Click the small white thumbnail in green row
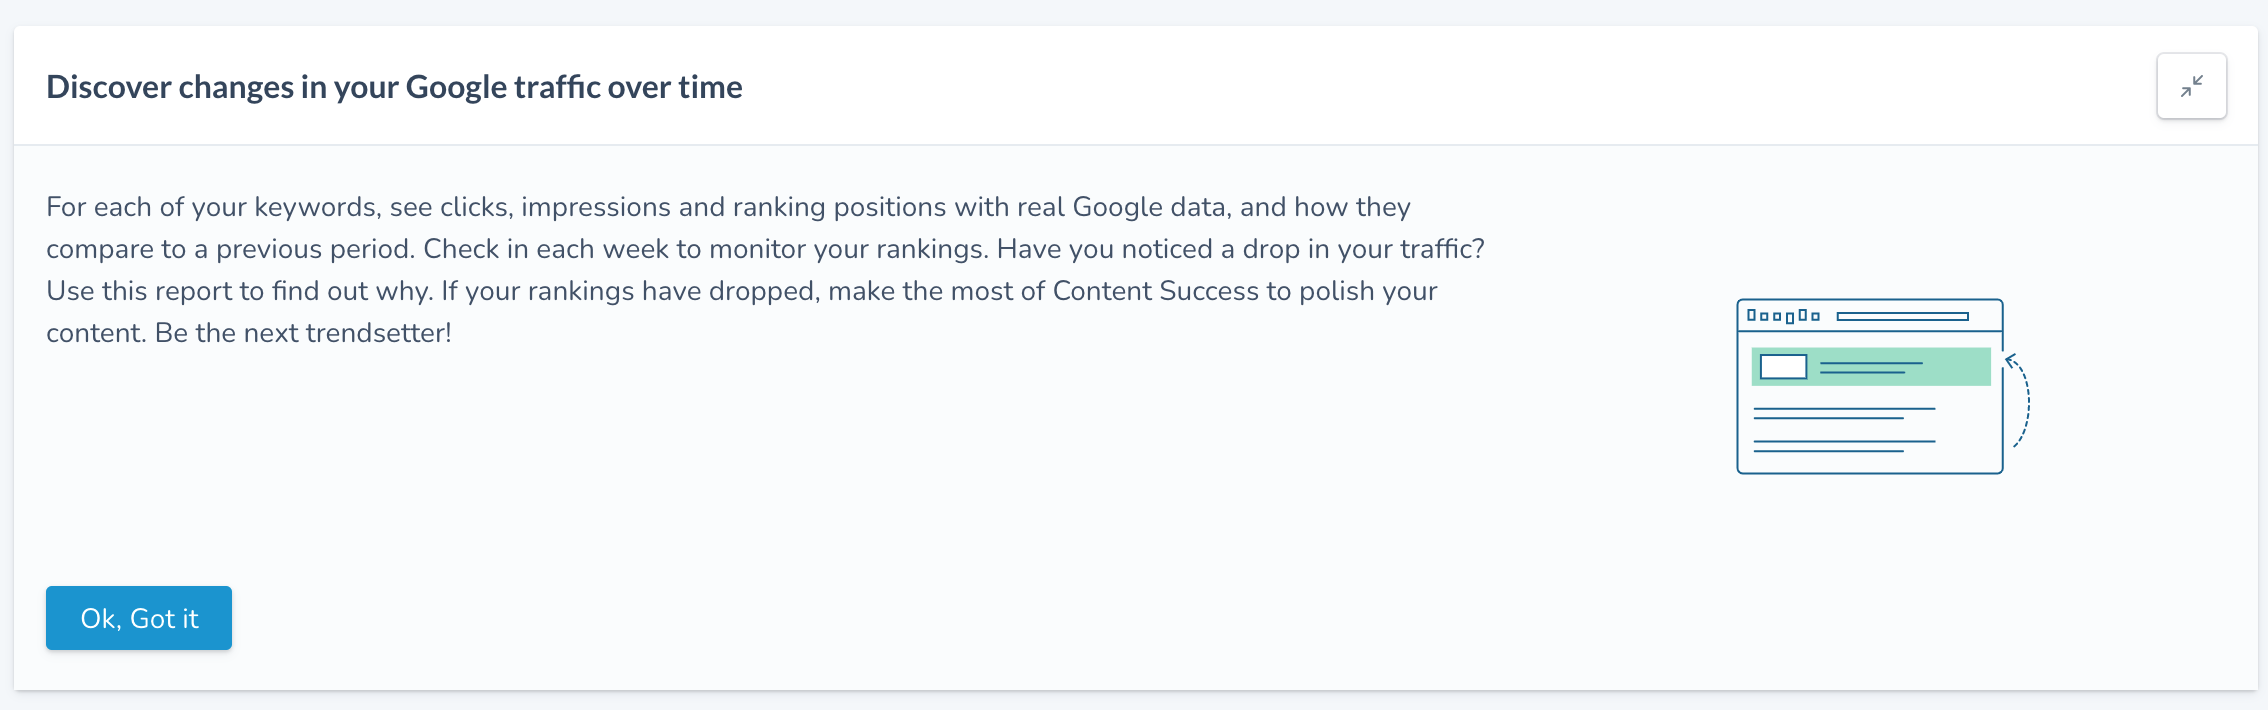This screenshot has width=2268, height=710. pyautogui.click(x=1783, y=367)
